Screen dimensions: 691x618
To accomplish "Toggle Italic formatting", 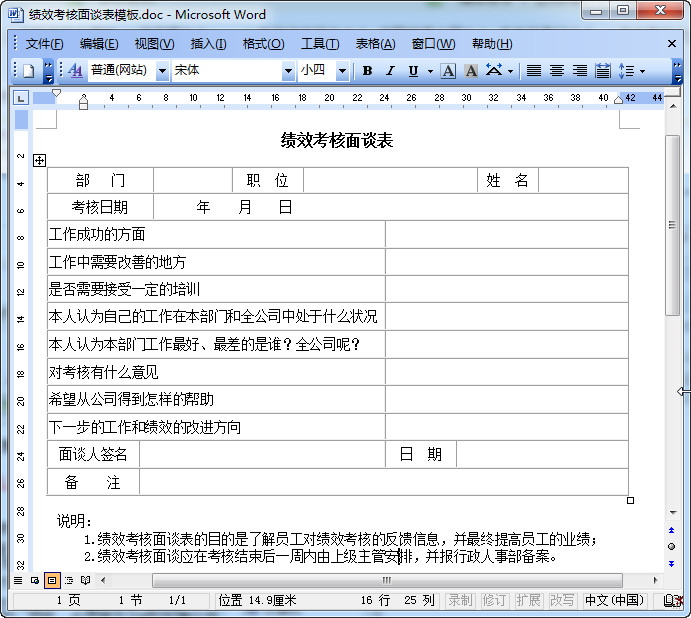I will click(389, 71).
